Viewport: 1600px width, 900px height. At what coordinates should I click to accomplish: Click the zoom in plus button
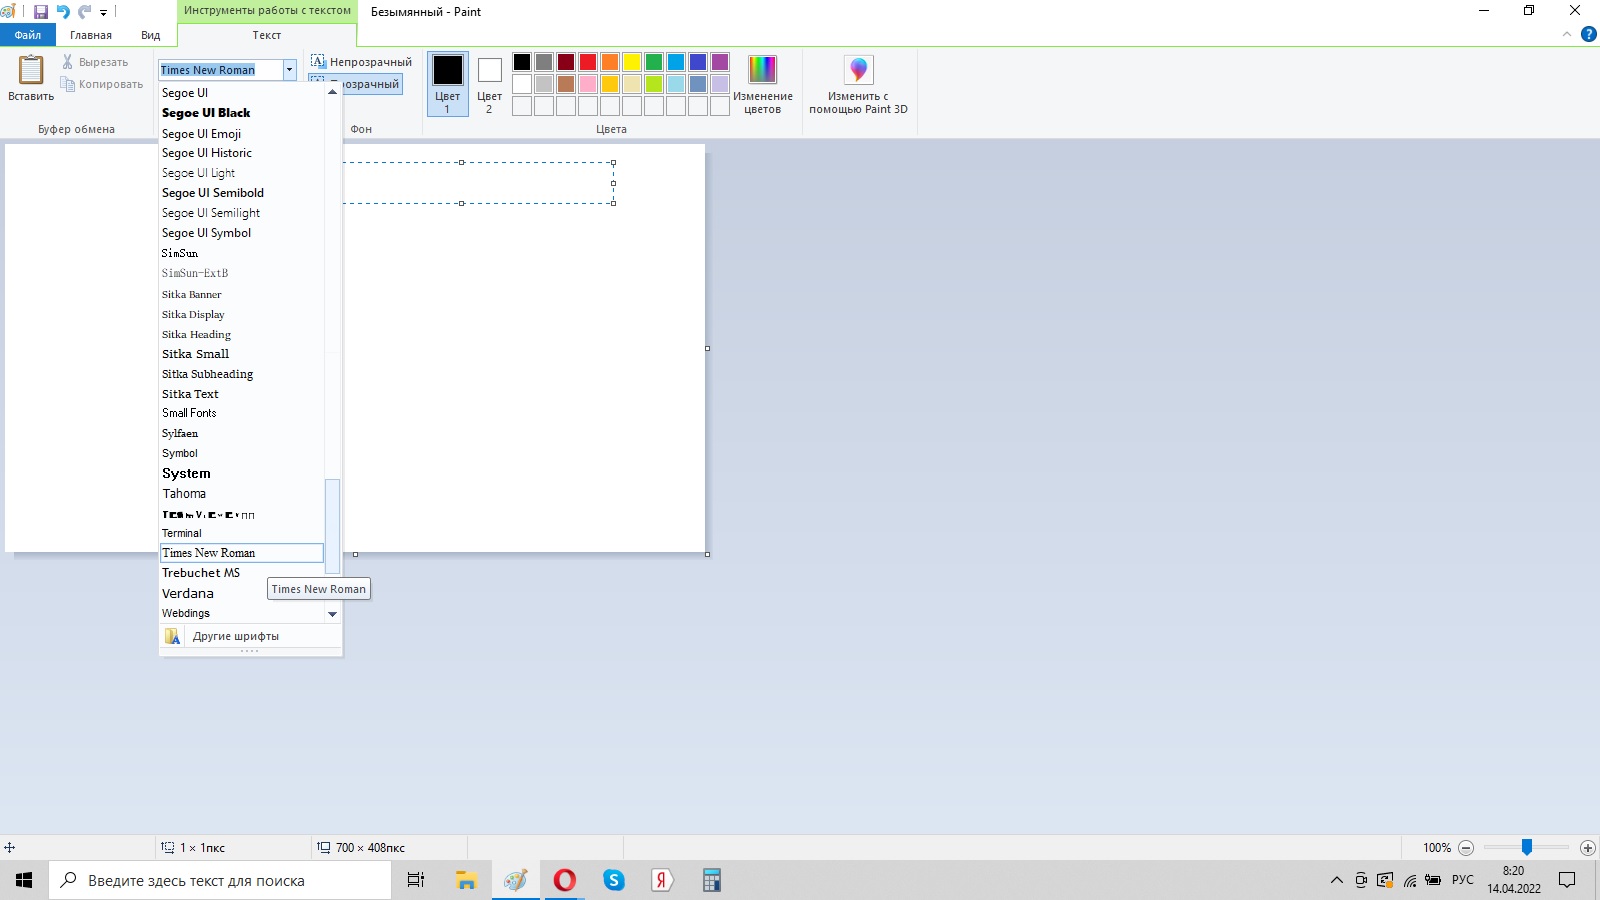1587,848
